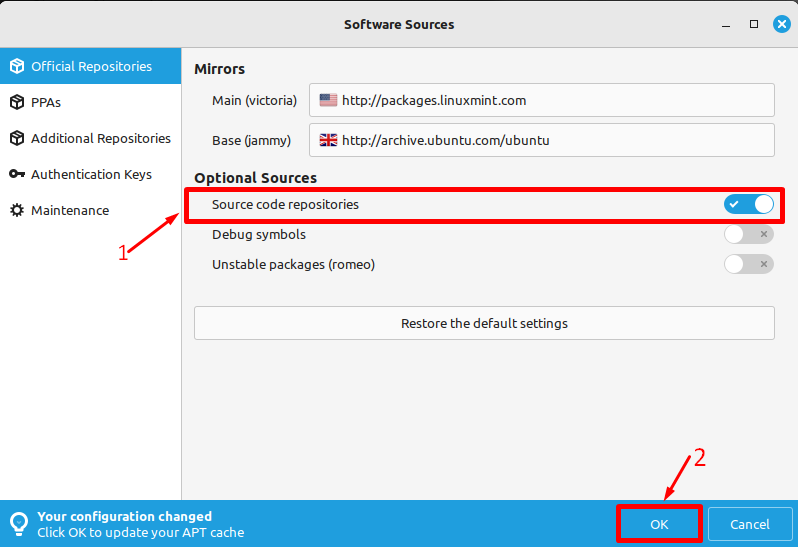
Task: Click the UK flag in Base mirror
Action: coord(328,140)
